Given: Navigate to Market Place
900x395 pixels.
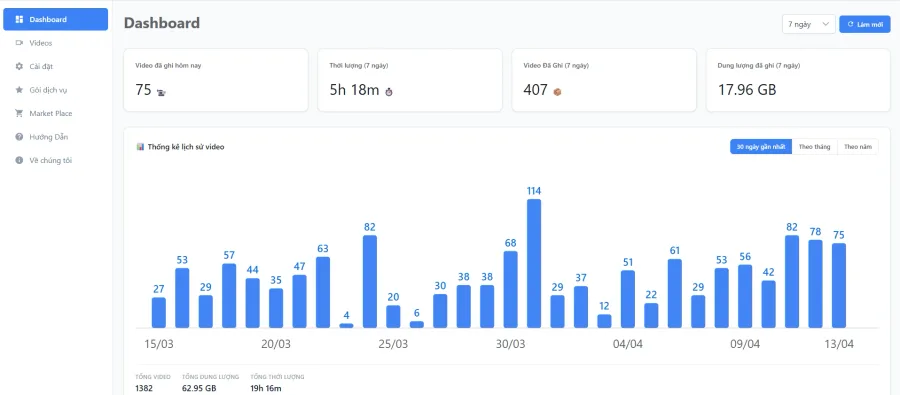Looking at the screenshot, I should click(56, 114).
